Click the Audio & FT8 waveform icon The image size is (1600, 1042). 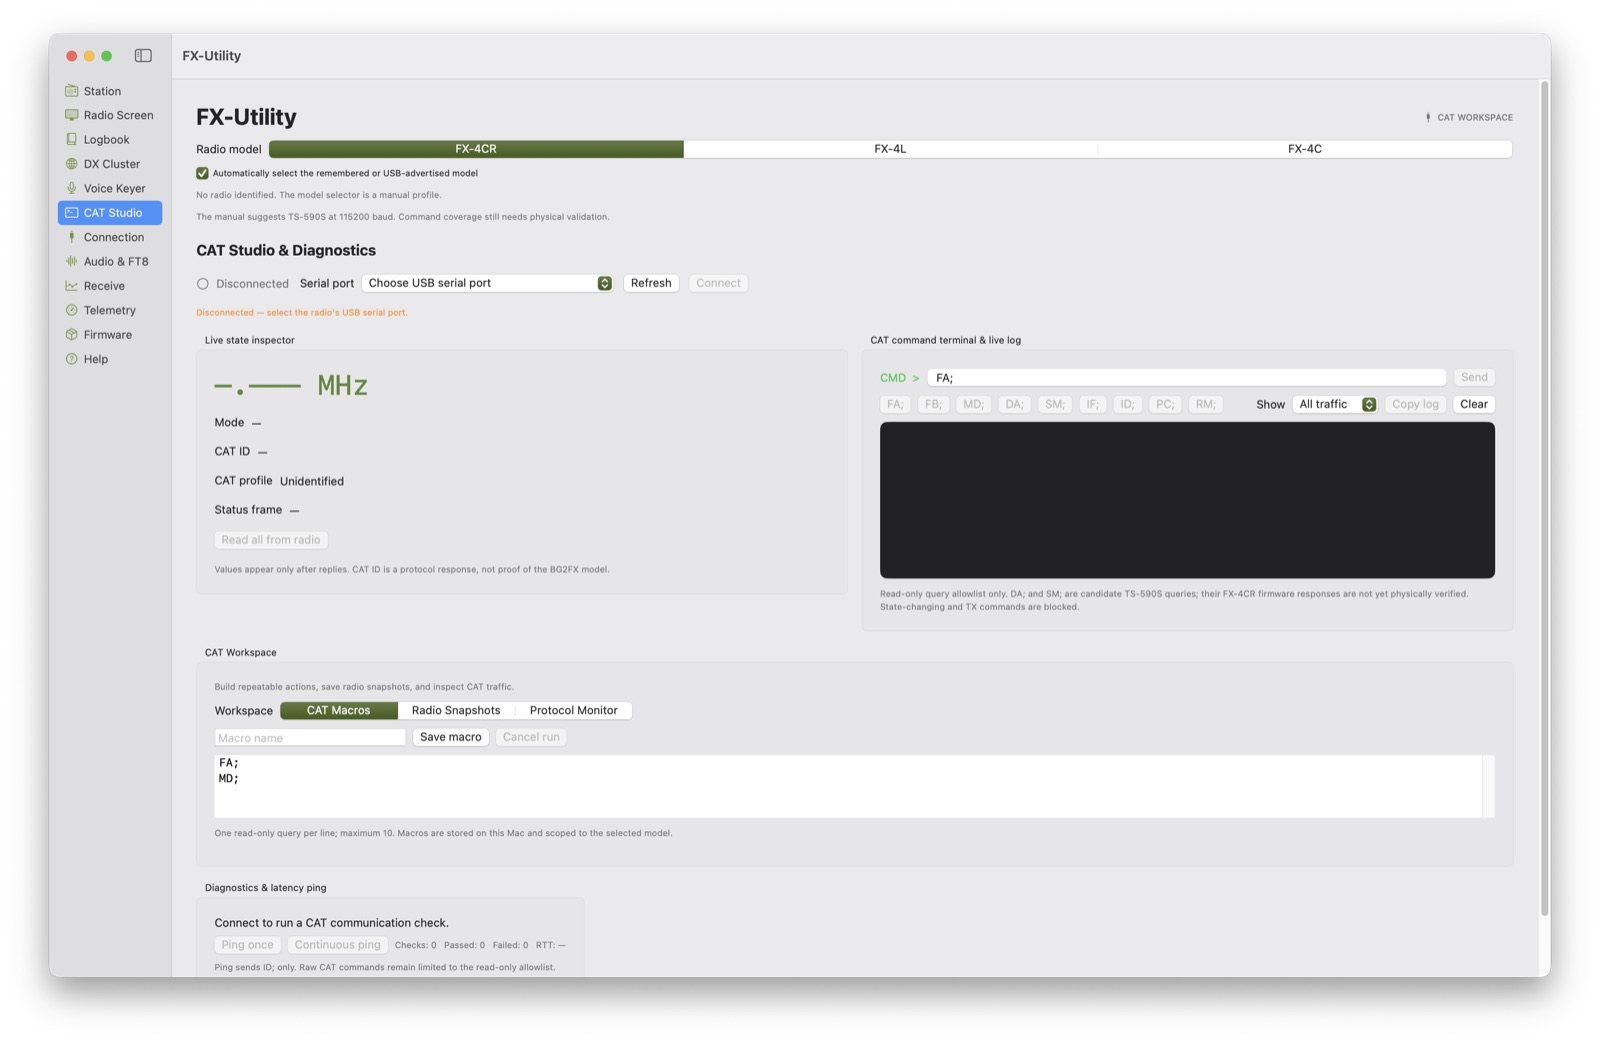click(71, 261)
